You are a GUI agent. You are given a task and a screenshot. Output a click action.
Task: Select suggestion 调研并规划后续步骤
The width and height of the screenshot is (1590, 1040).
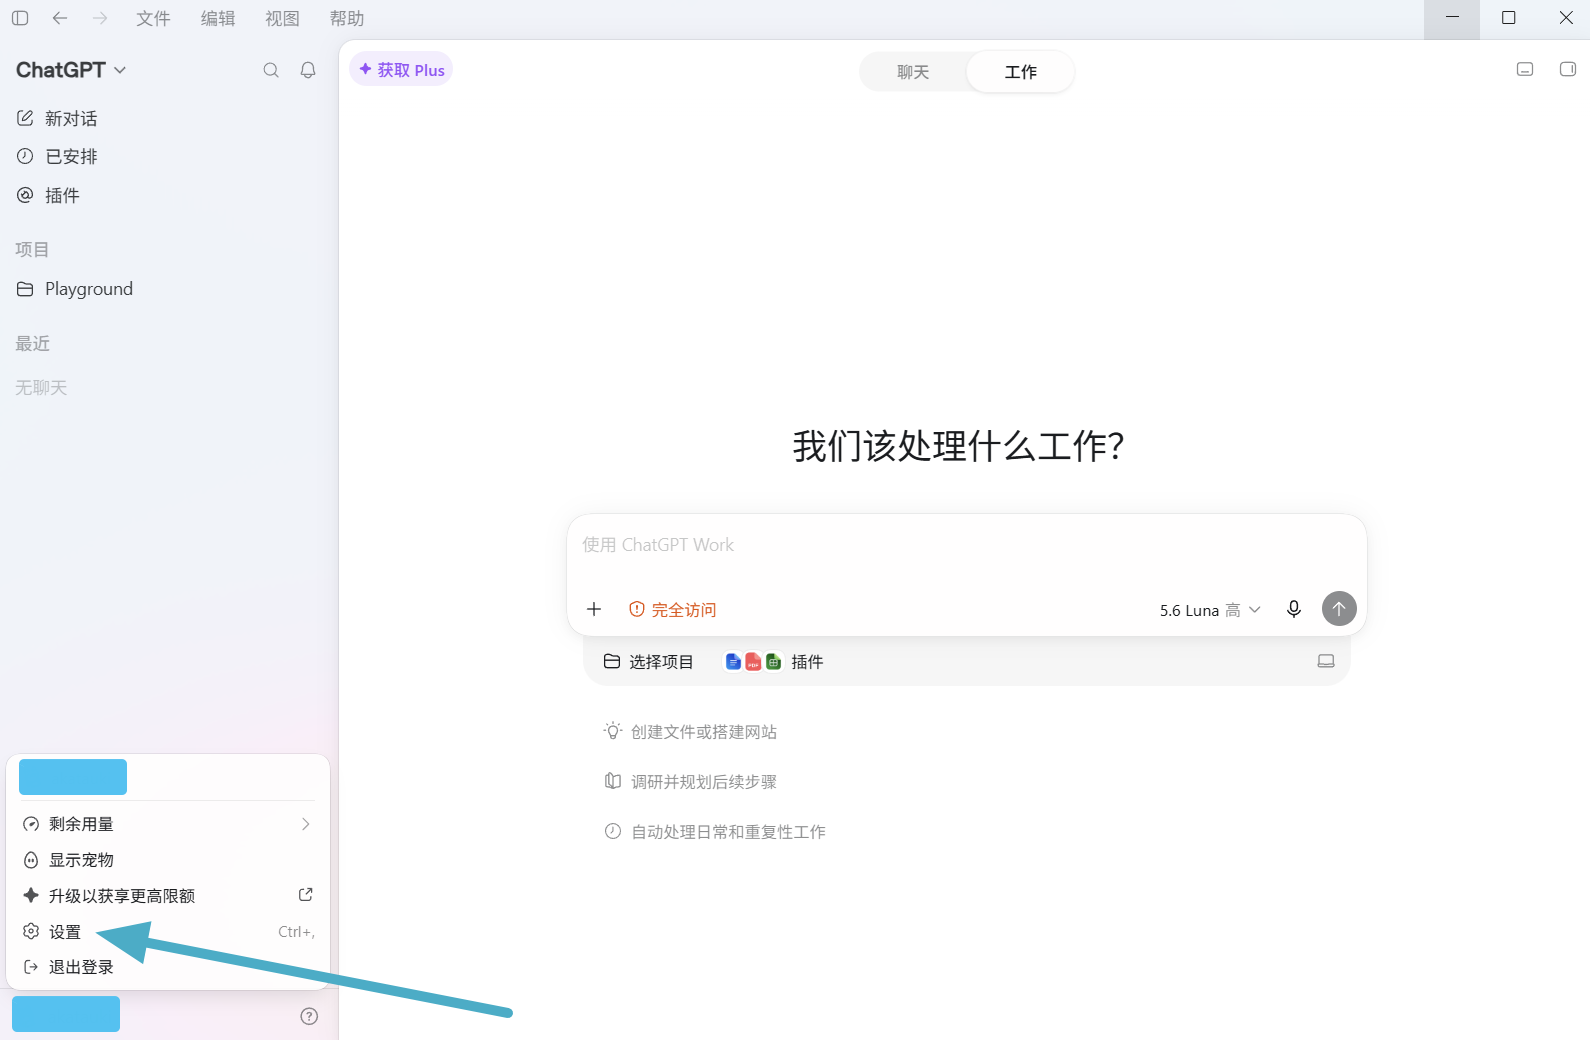tap(691, 782)
